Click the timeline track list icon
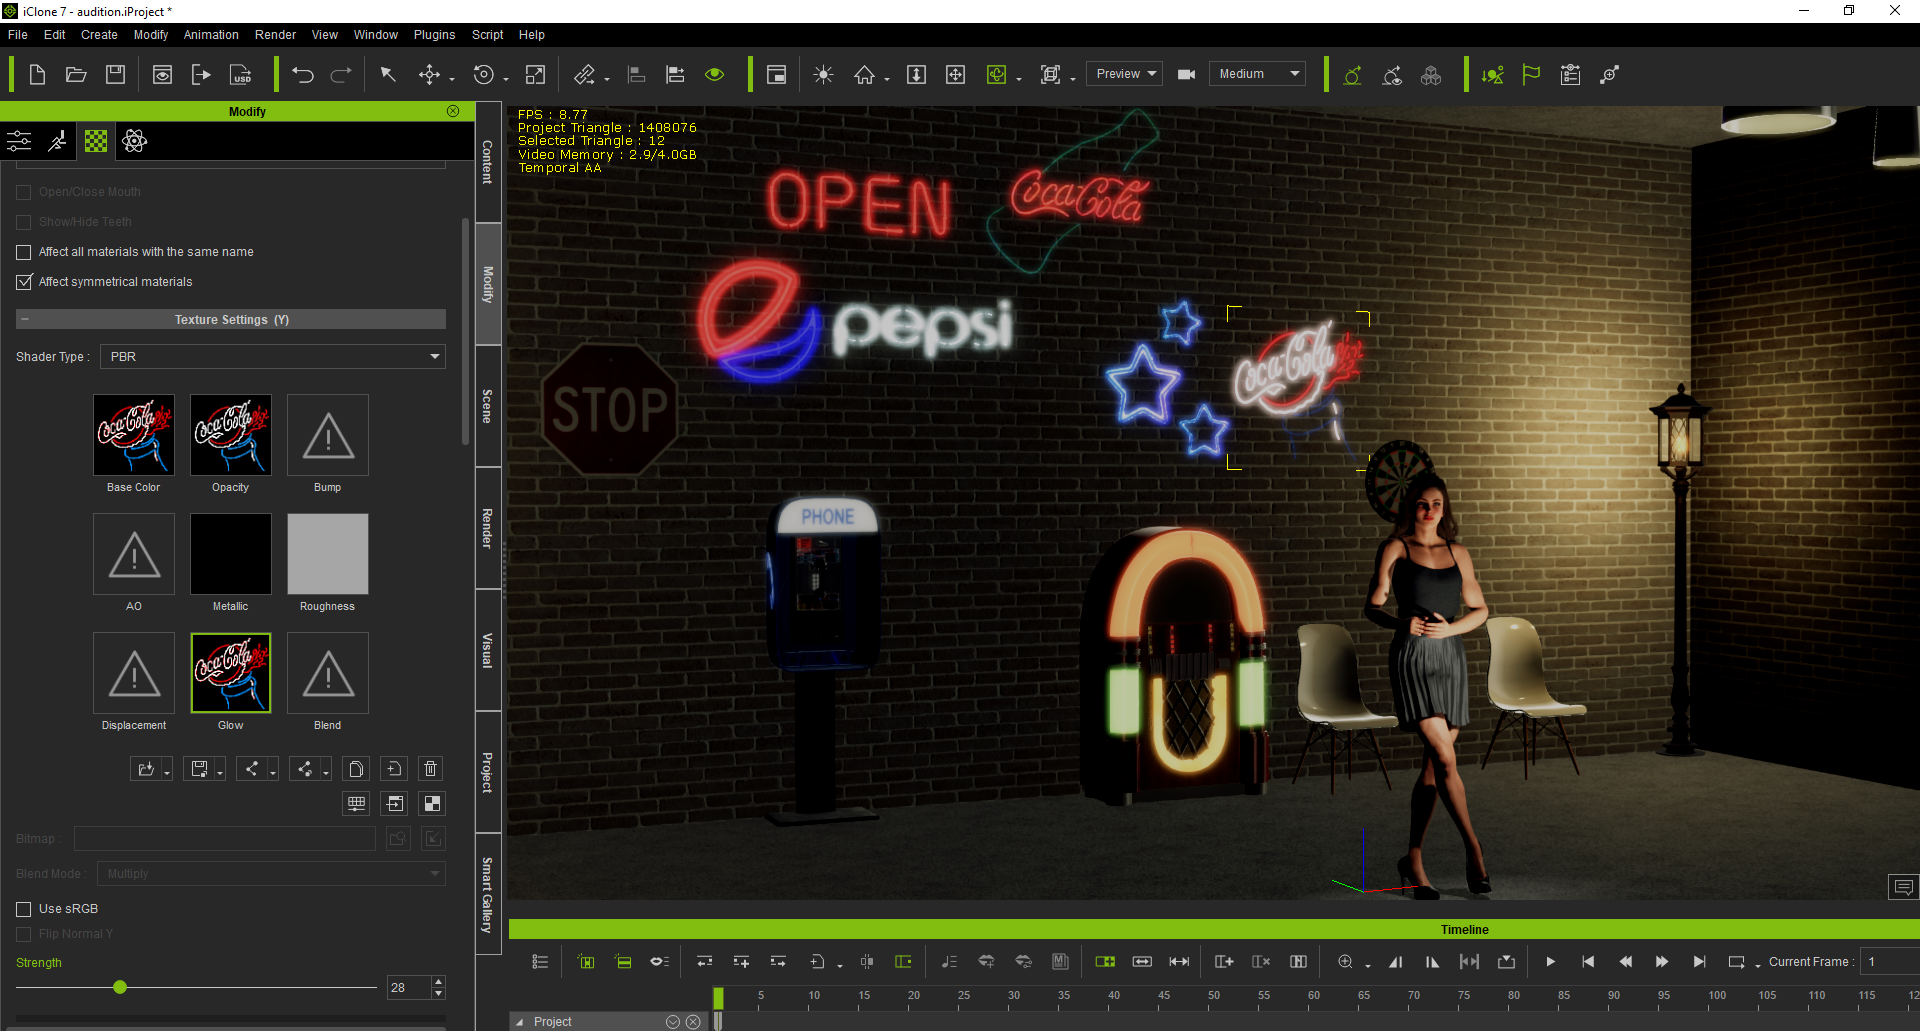Screen dimensions: 1920x1031 point(540,962)
